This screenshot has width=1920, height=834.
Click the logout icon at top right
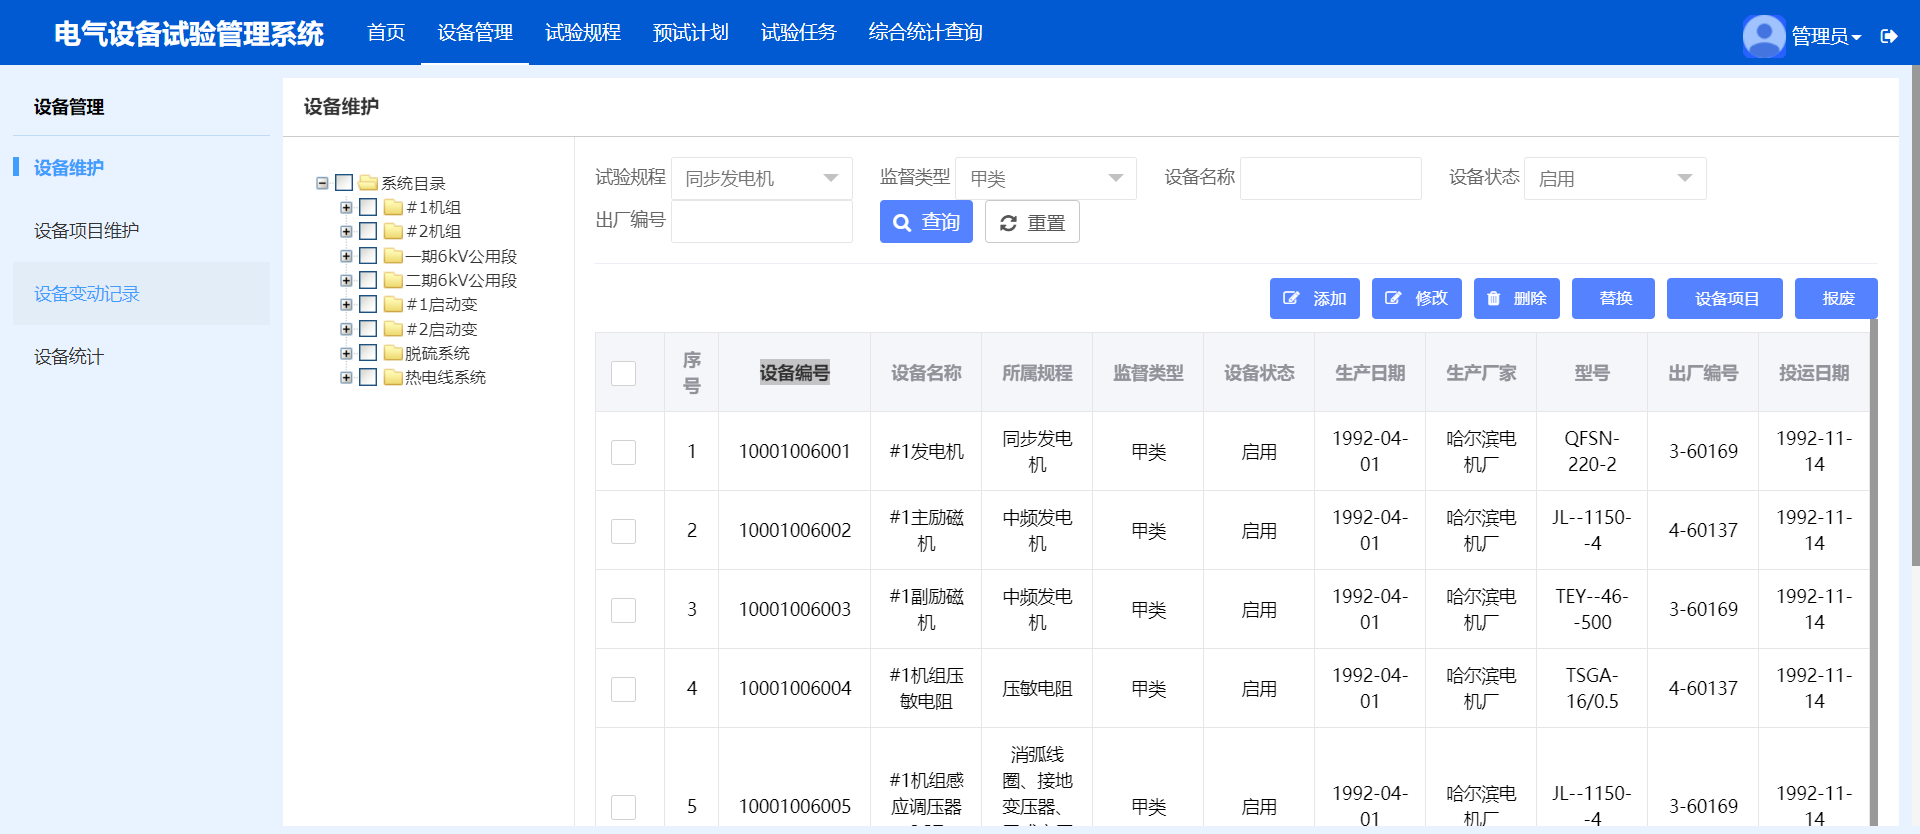tap(1889, 36)
